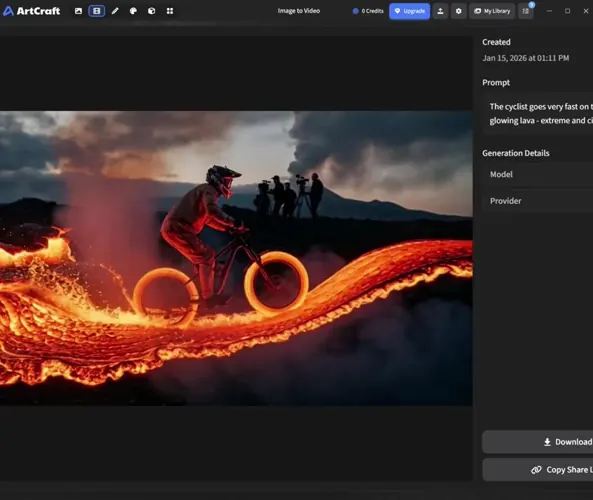Image resolution: width=593 pixels, height=500 pixels.
Task: Click the Created heading
Action: pos(496,42)
